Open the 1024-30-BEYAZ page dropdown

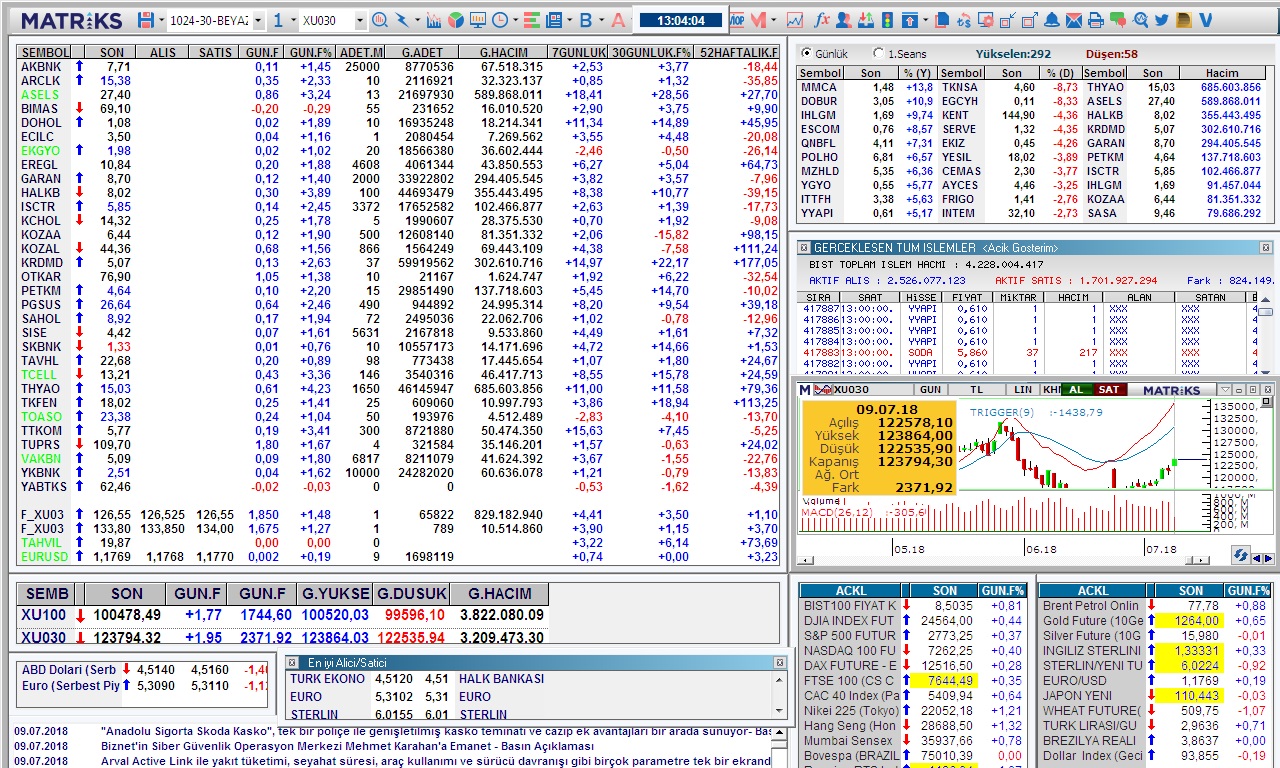point(258,20)
